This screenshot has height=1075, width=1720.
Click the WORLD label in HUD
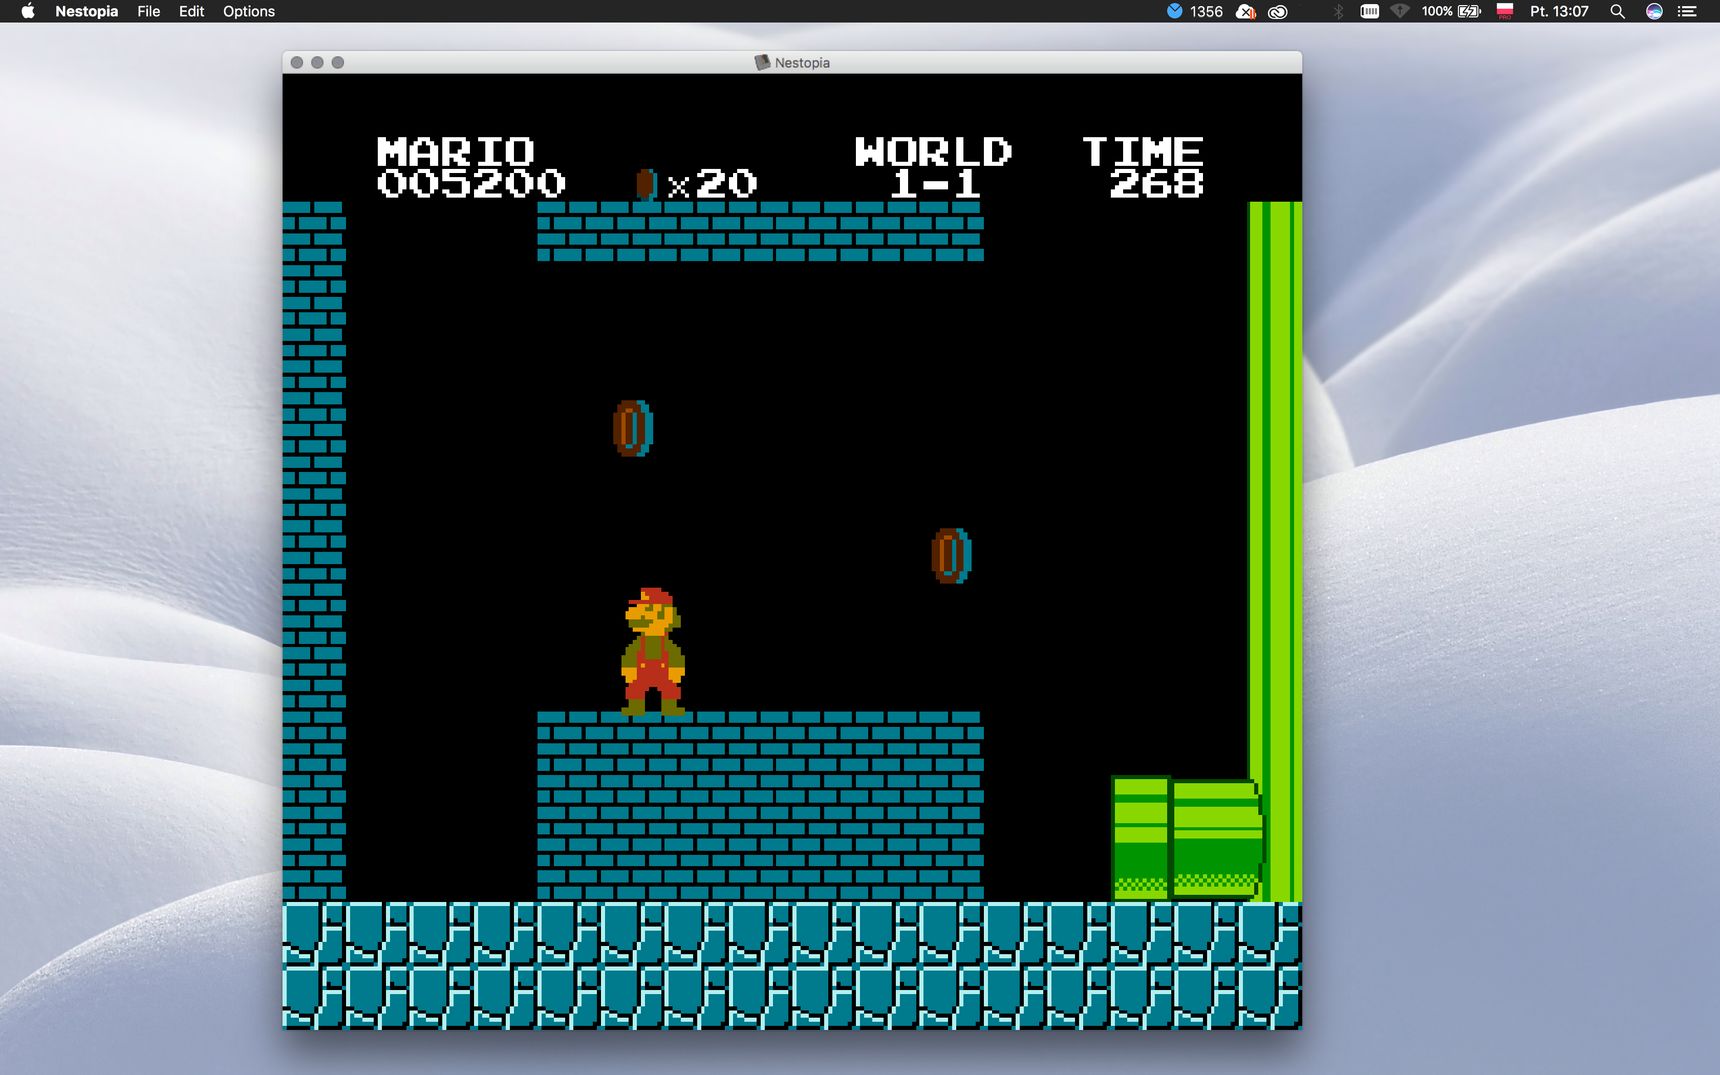click(x=933, y=151)
